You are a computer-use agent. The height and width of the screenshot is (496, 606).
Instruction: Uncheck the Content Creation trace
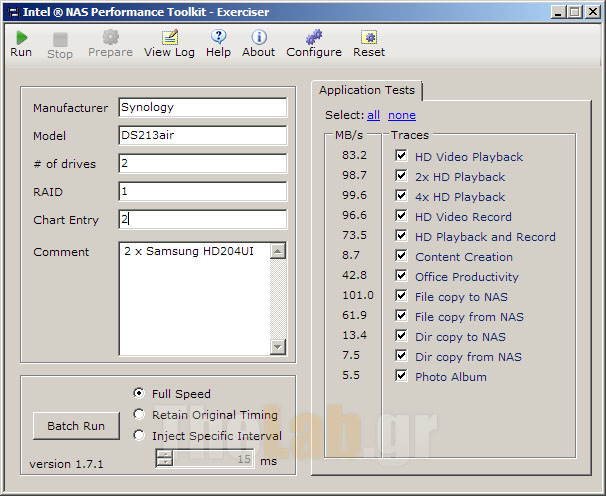[x=401, y=256]
